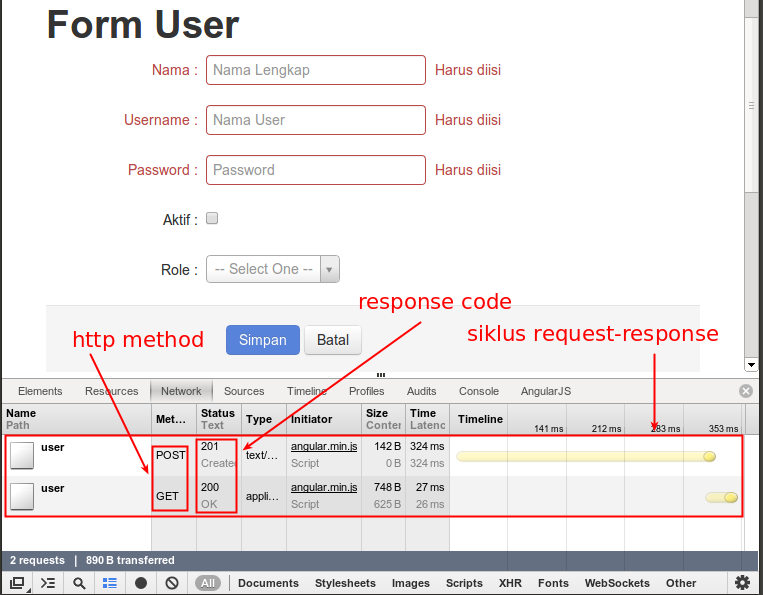Click the Nama Lengkap input field
The height and width of the screenshot is (595, 763).
316,70
